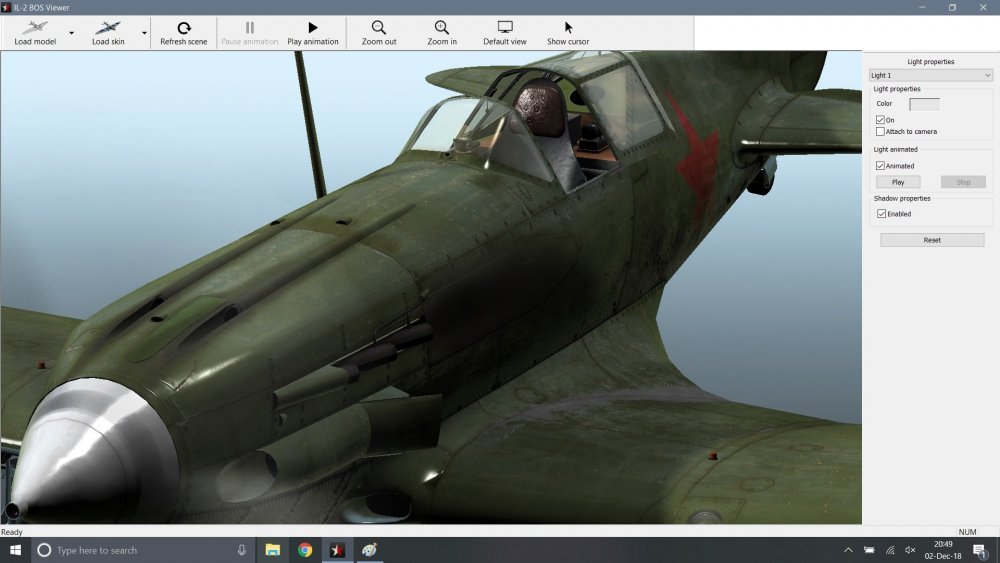This screenshot has height=563, width=1000.
Task: Click the Load model airplane icon
Action: [x=35, y=28]
